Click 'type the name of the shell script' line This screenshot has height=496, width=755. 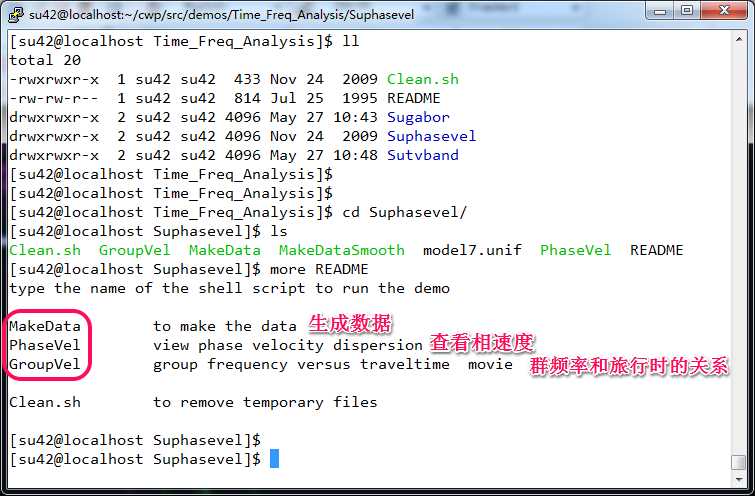(x=229, y=288)
